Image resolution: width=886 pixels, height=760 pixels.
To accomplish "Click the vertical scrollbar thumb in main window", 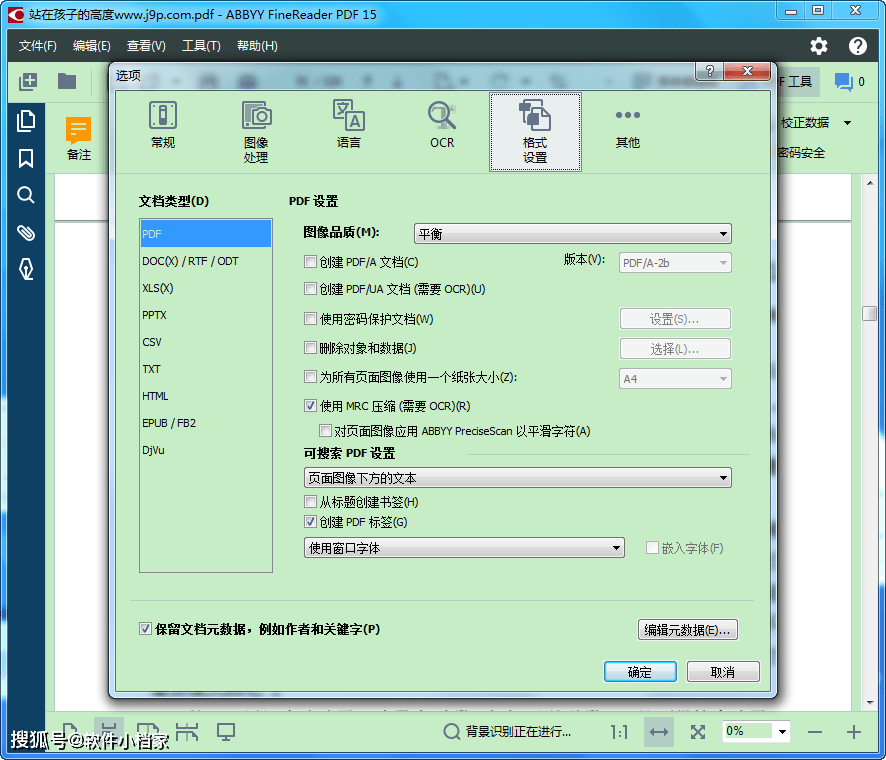I will point(870,314).
